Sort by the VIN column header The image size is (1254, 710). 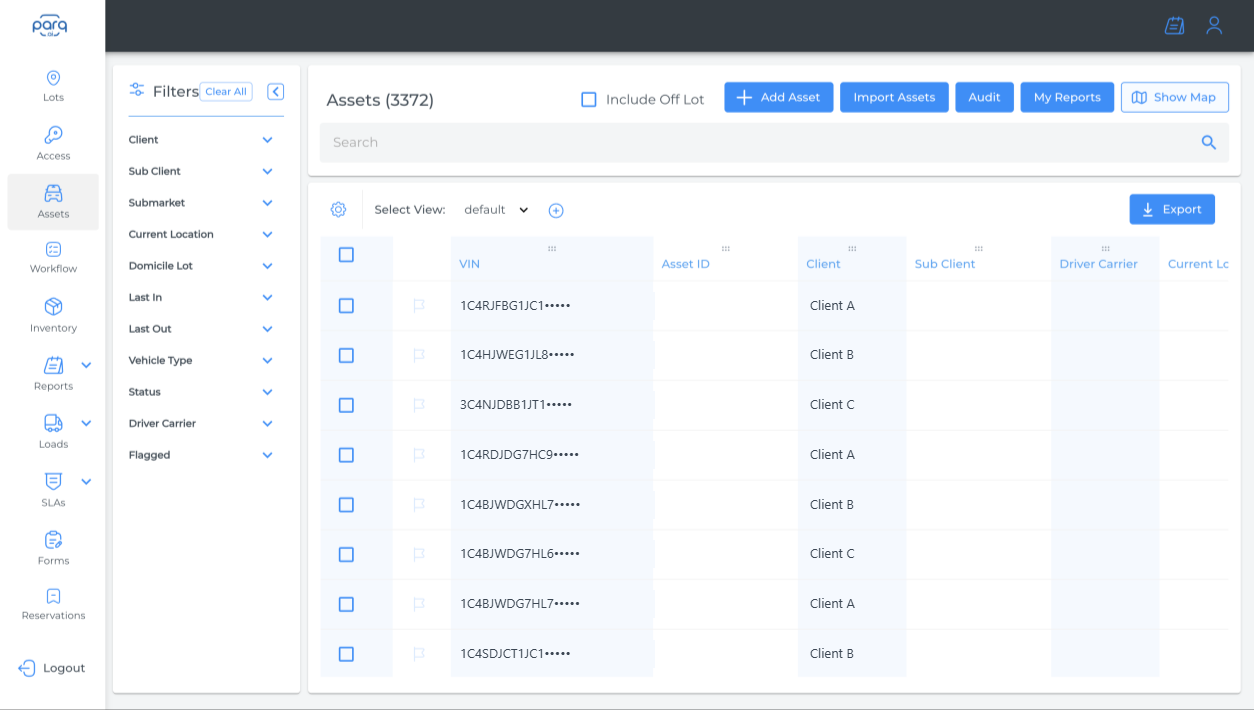pos(470,264)
